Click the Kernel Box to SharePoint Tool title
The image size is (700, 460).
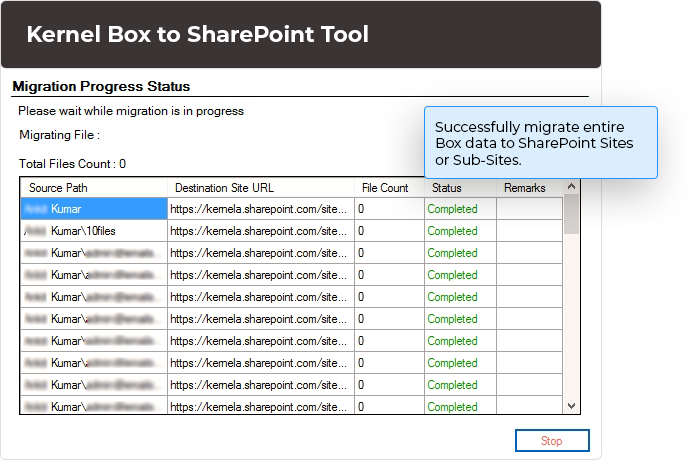[198, 34]
